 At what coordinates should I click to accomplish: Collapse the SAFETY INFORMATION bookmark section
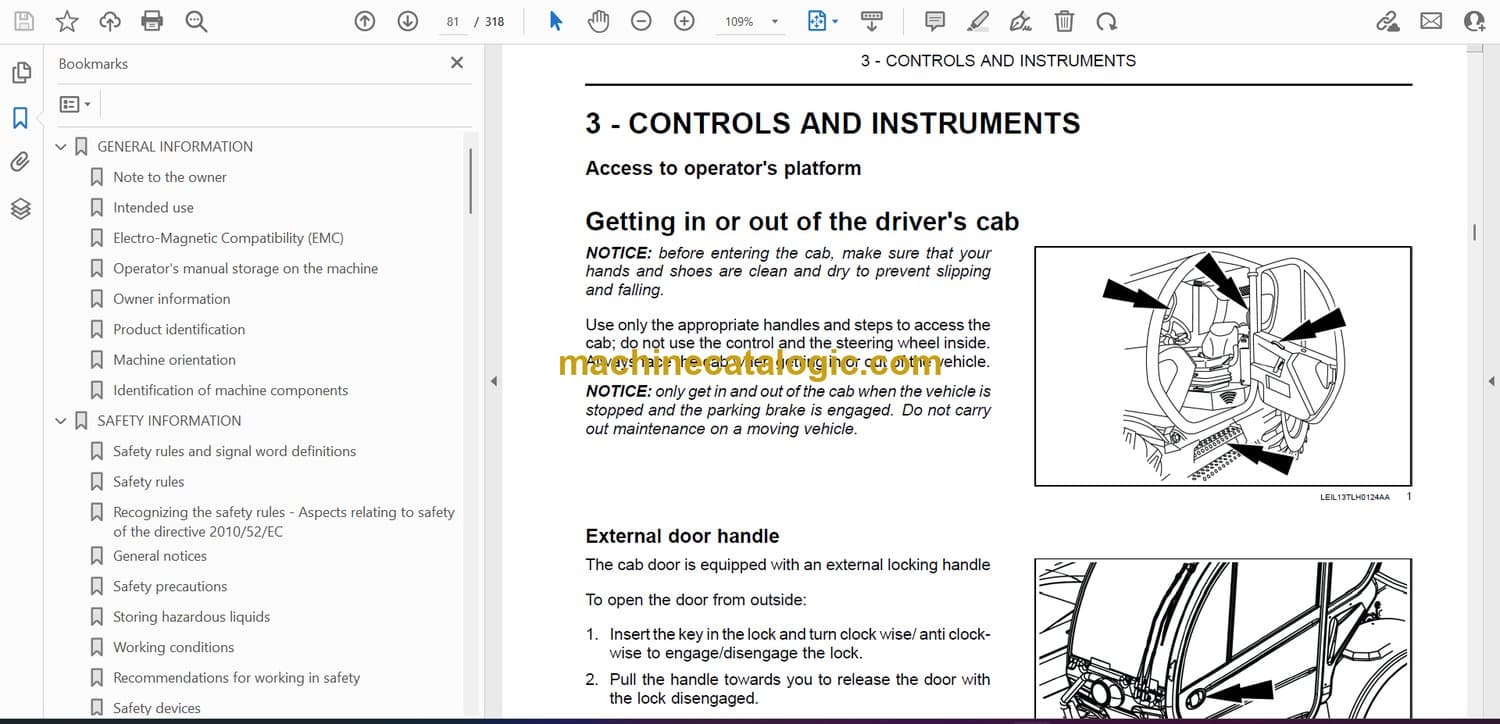pos(61,421)
